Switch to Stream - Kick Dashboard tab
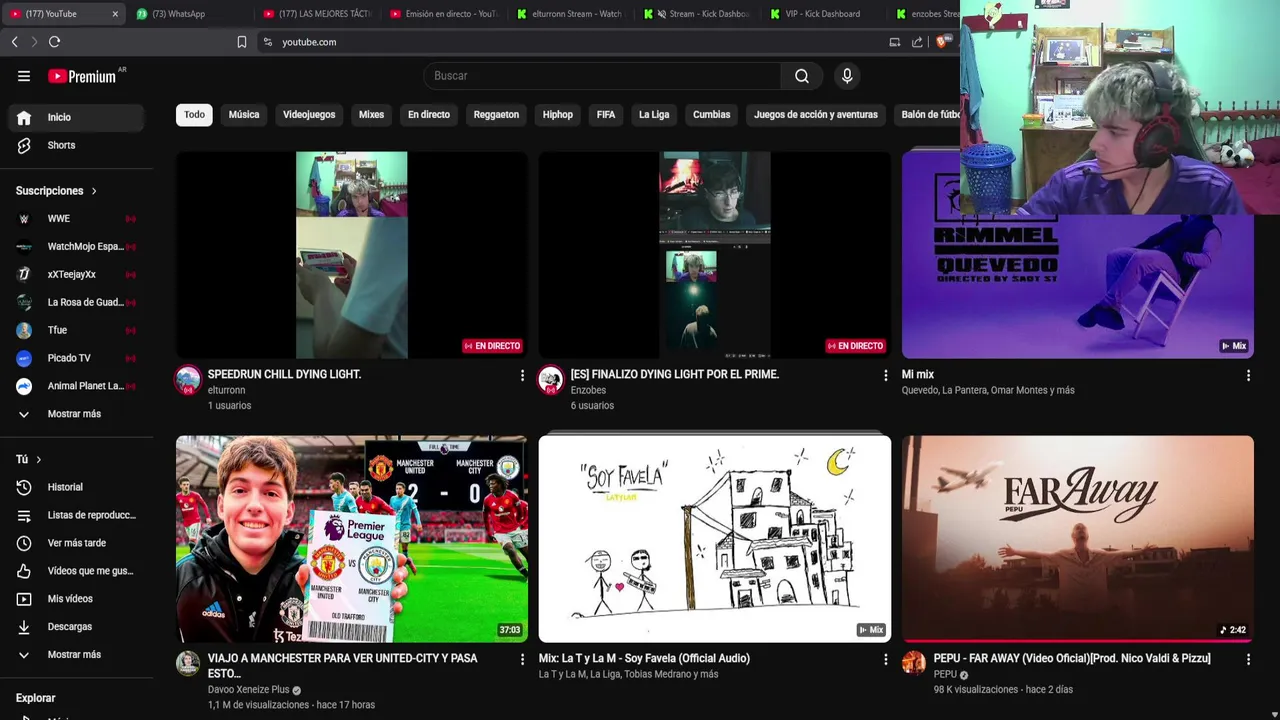 tap(699, 14)
